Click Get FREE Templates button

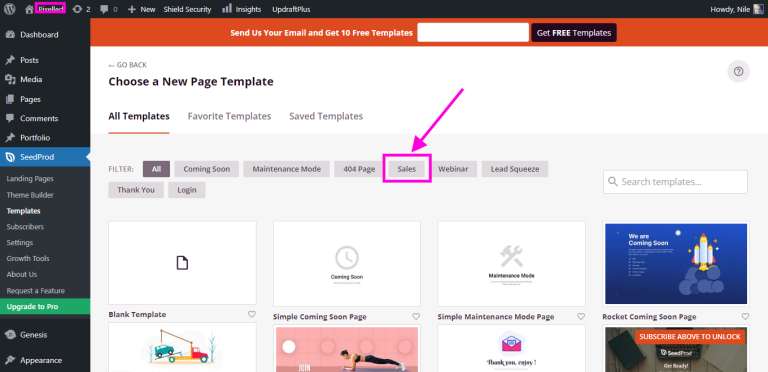[x=574, y=33]
